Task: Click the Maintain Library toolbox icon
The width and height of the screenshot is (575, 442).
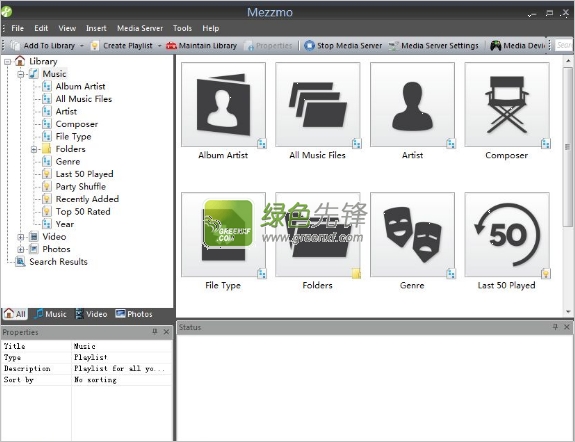Action: [x=171, y=45]
